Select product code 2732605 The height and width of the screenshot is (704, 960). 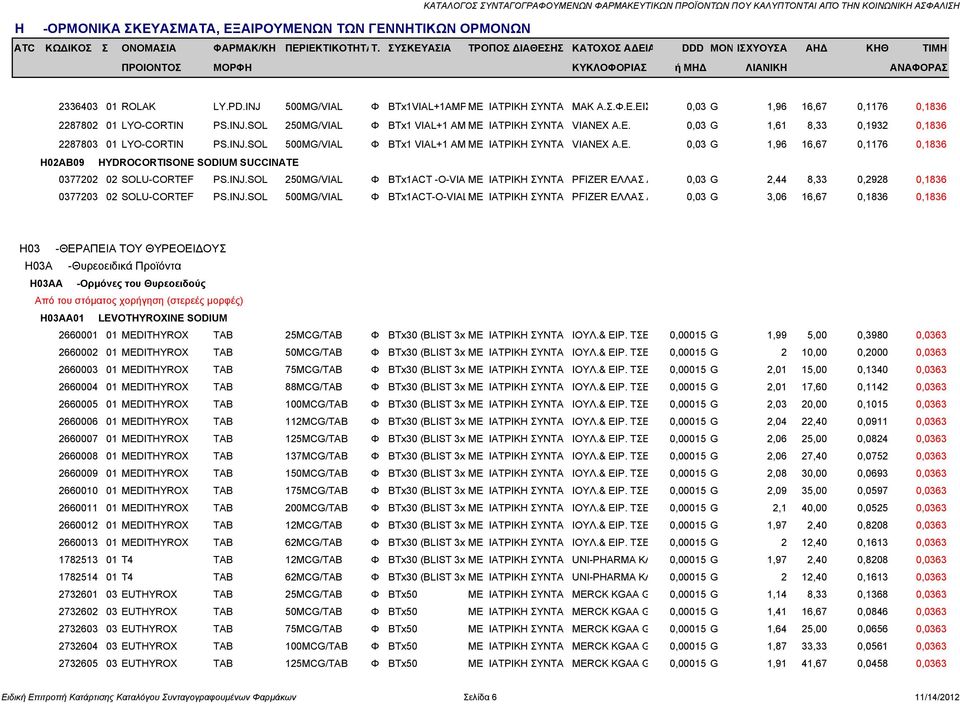[78, 664]
